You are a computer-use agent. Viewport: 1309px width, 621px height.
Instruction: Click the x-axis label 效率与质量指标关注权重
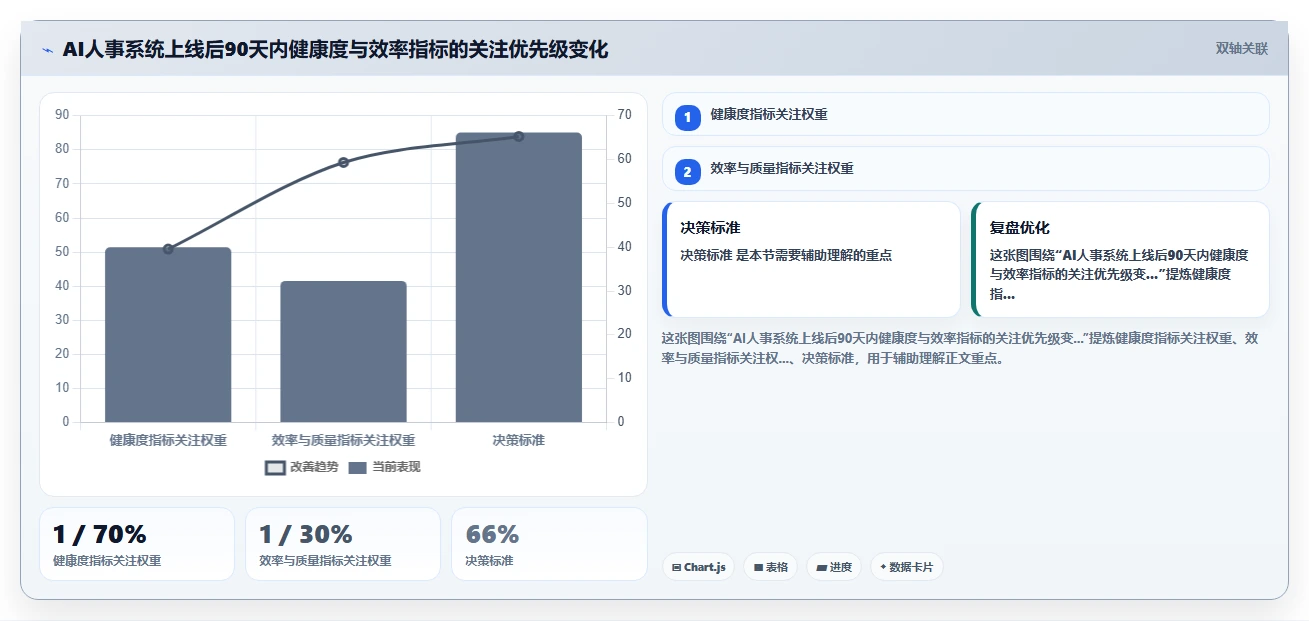343,440
